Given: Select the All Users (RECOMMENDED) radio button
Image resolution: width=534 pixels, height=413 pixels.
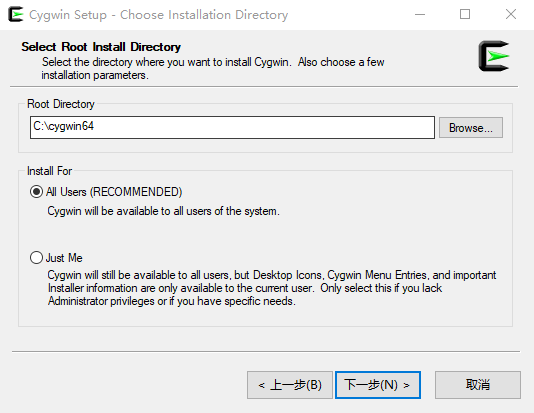Looking at the screenshot, I should tap(36, 192).
